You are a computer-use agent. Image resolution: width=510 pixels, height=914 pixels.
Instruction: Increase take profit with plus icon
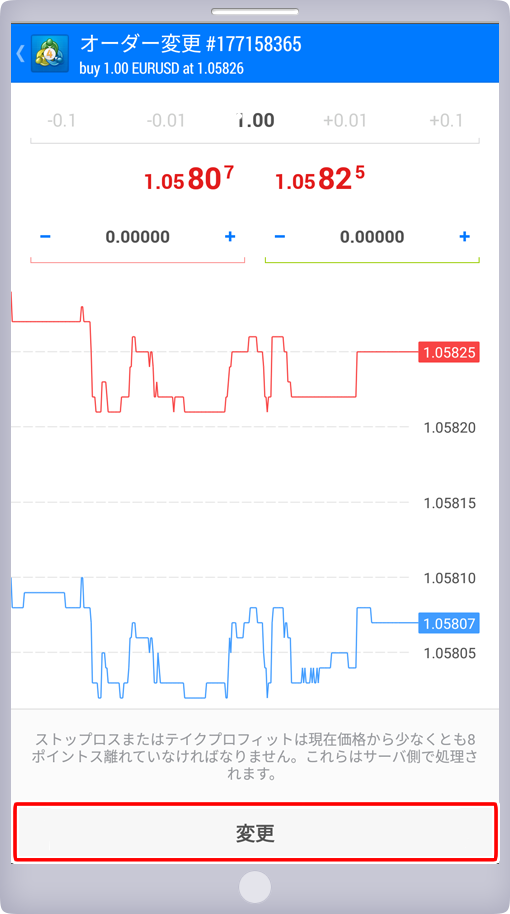465,237
